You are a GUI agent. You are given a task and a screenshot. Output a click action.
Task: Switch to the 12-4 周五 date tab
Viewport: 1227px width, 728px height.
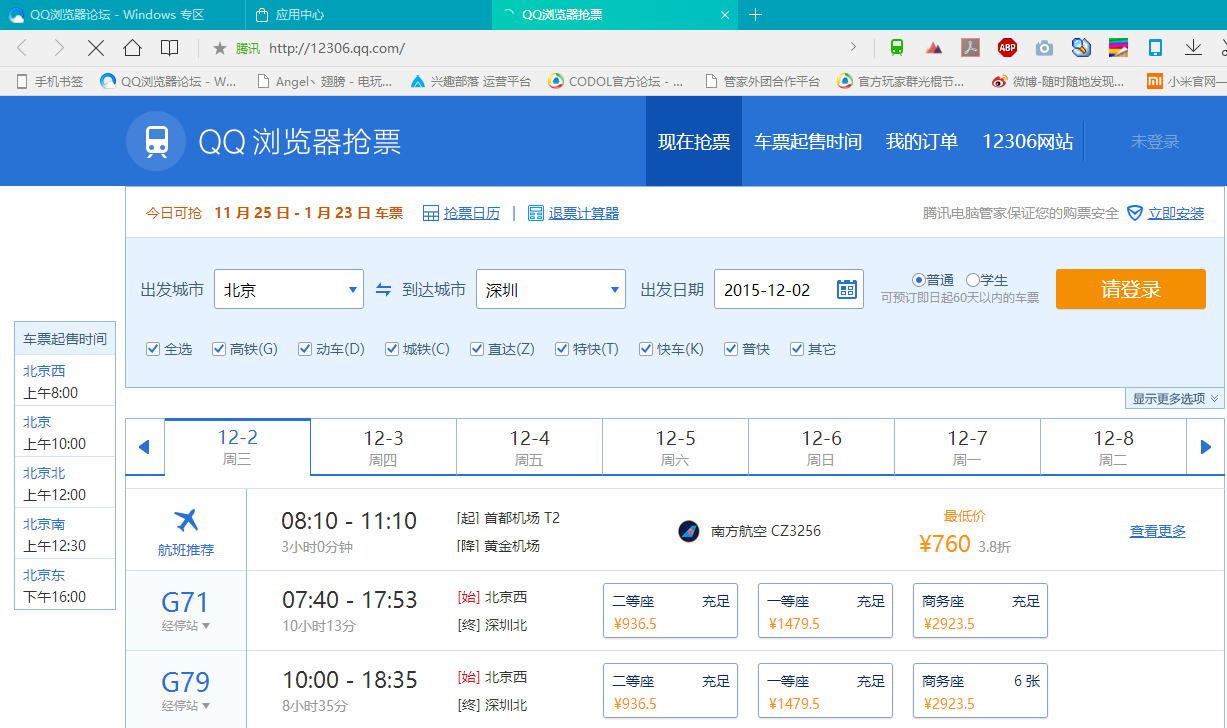point(529,447)
